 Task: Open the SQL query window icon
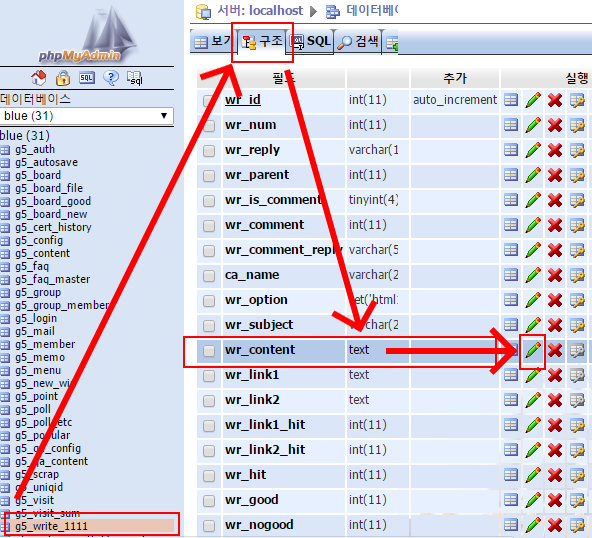coord(87,78)
